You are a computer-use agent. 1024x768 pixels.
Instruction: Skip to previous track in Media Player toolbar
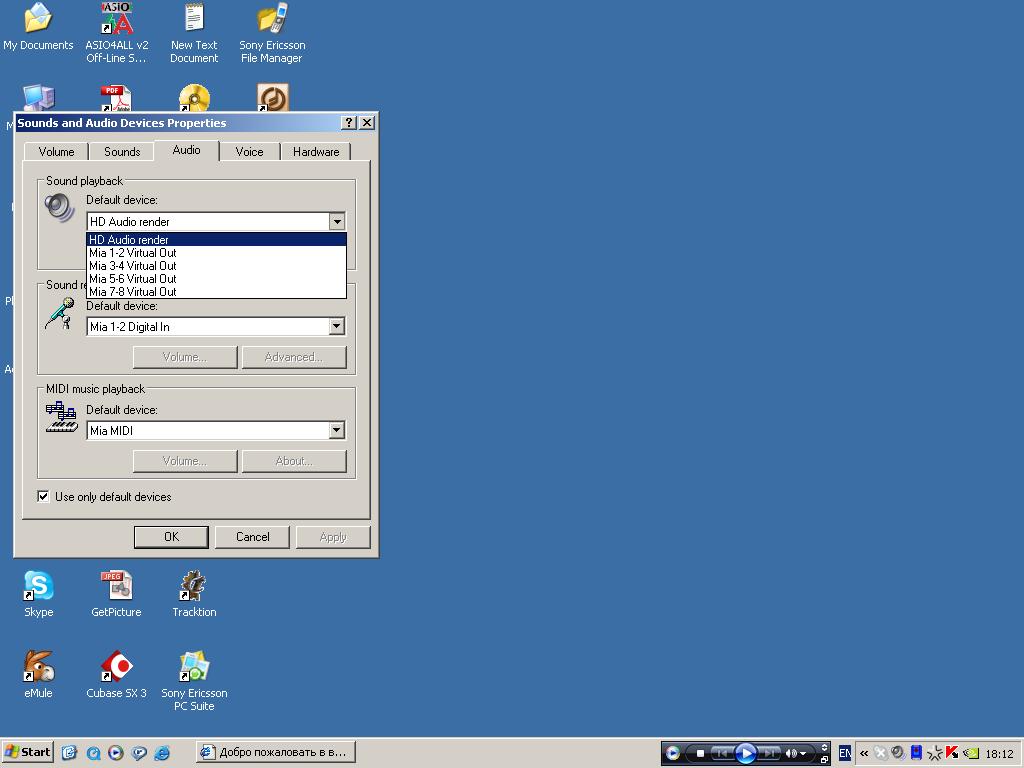[x=722, y=753]
